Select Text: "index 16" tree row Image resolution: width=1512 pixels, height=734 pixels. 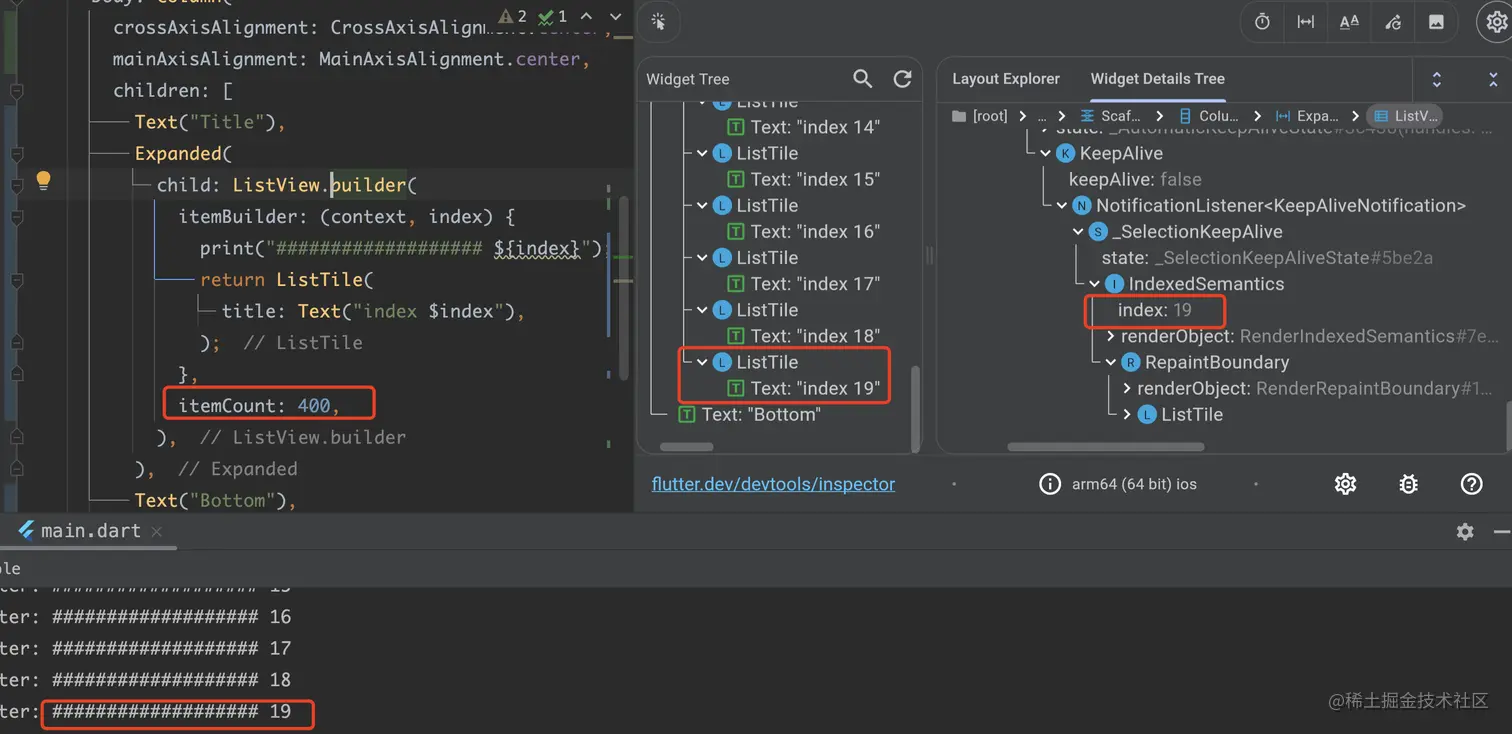803,231
